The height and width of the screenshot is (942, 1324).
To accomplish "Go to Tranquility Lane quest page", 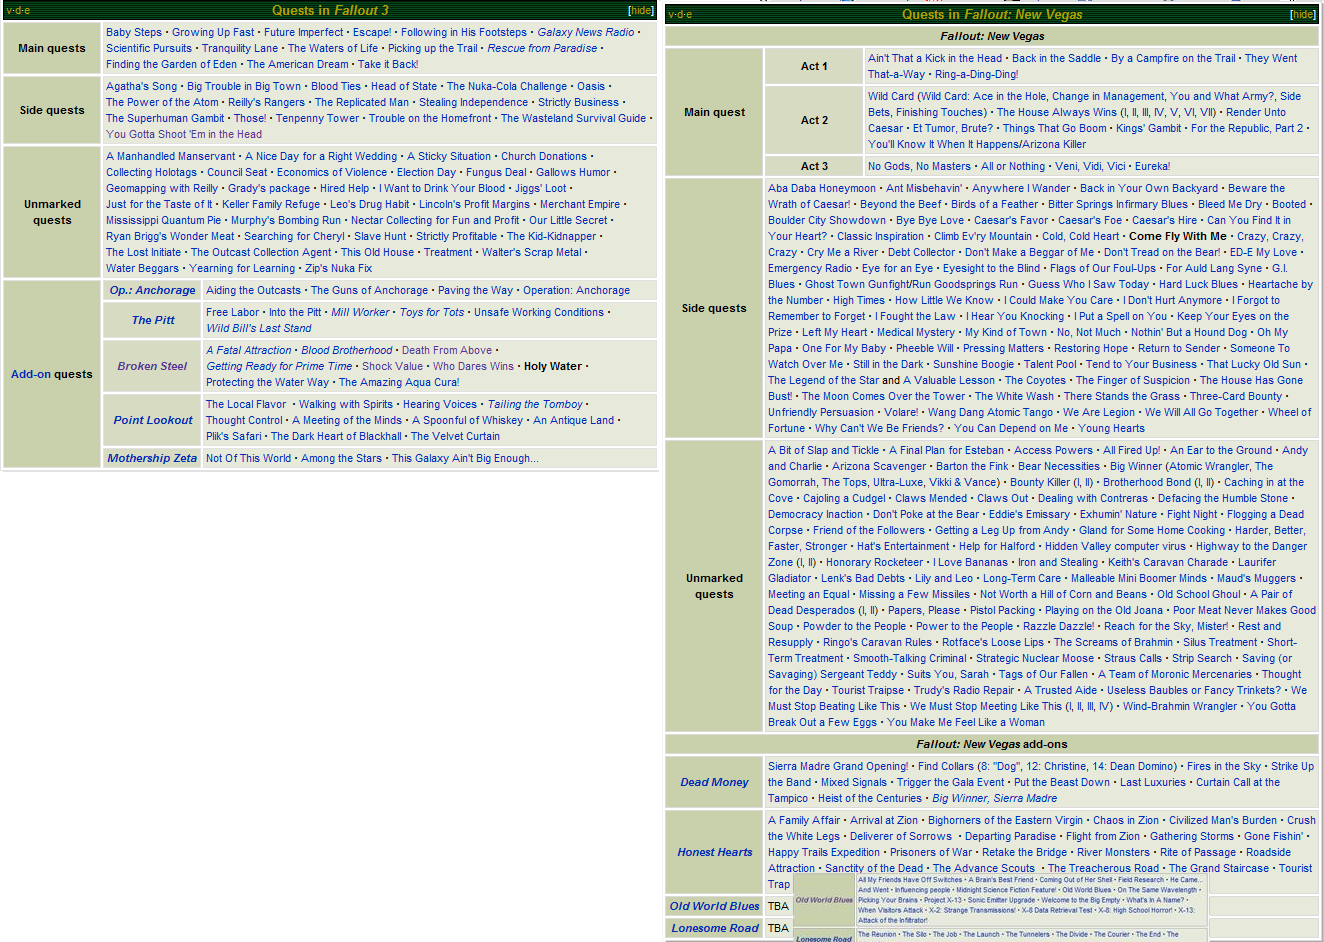I will click(240, 48).
